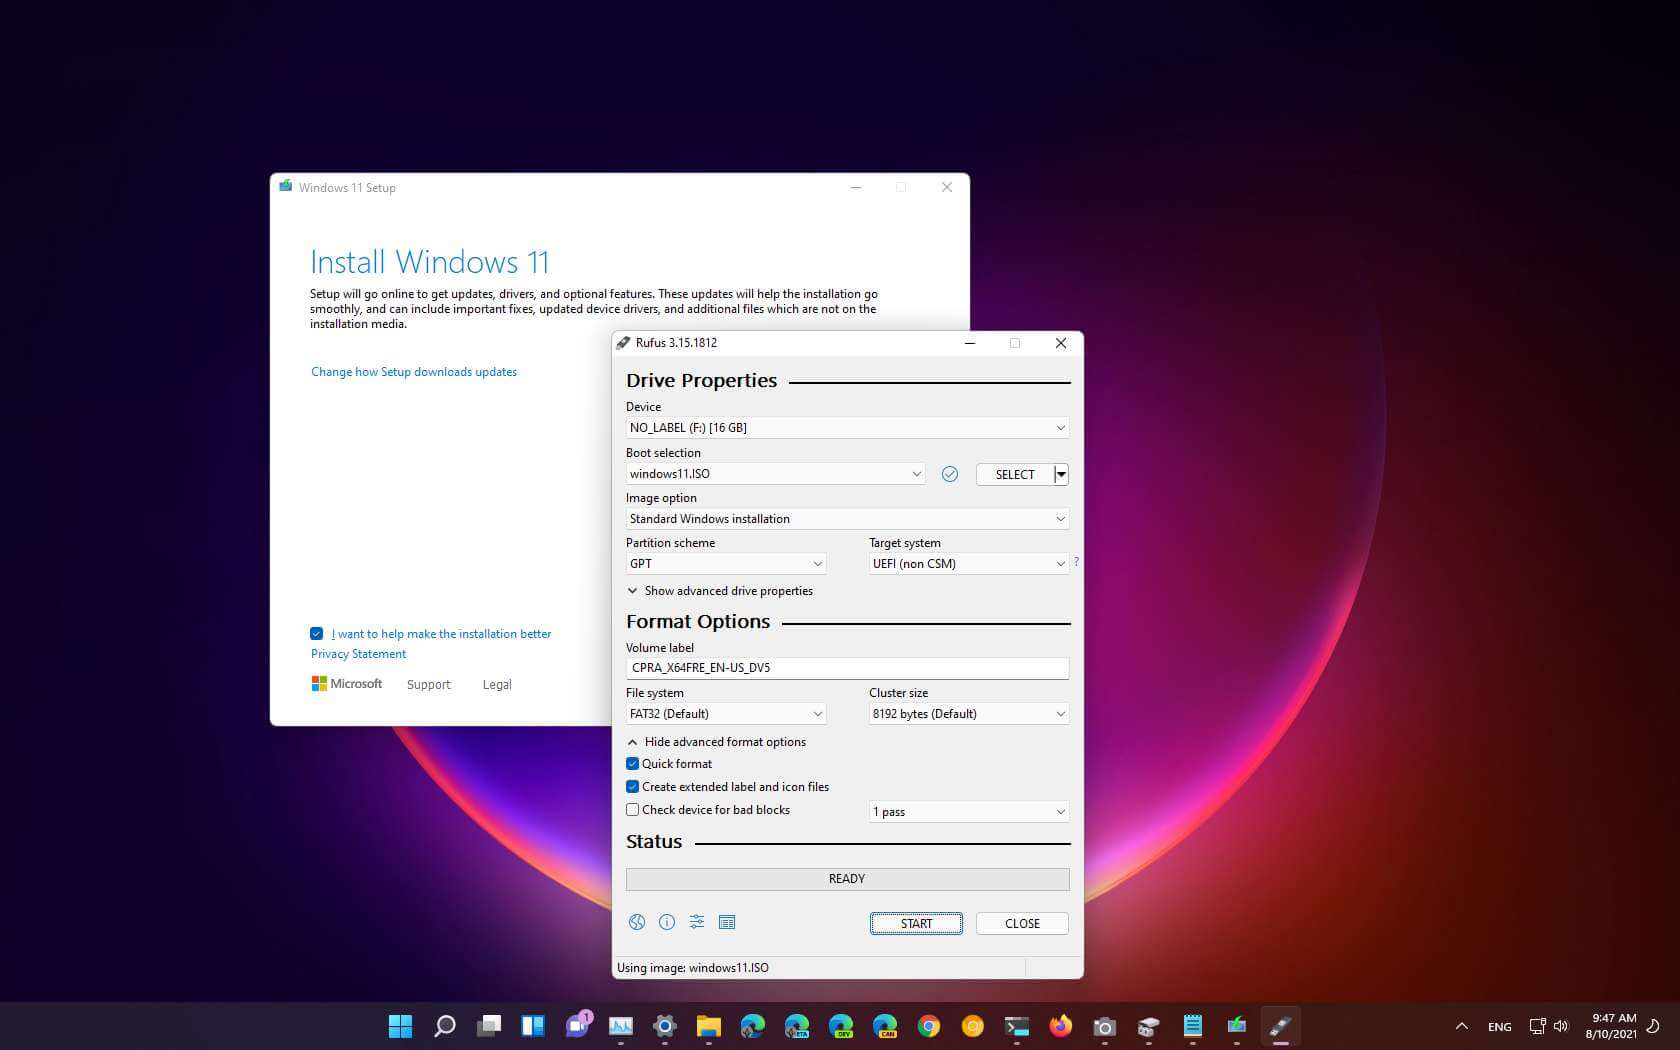This screenshot has height=1050, width=1680.
Task: Open the Privacy Statement link
Action: (357, 653)
